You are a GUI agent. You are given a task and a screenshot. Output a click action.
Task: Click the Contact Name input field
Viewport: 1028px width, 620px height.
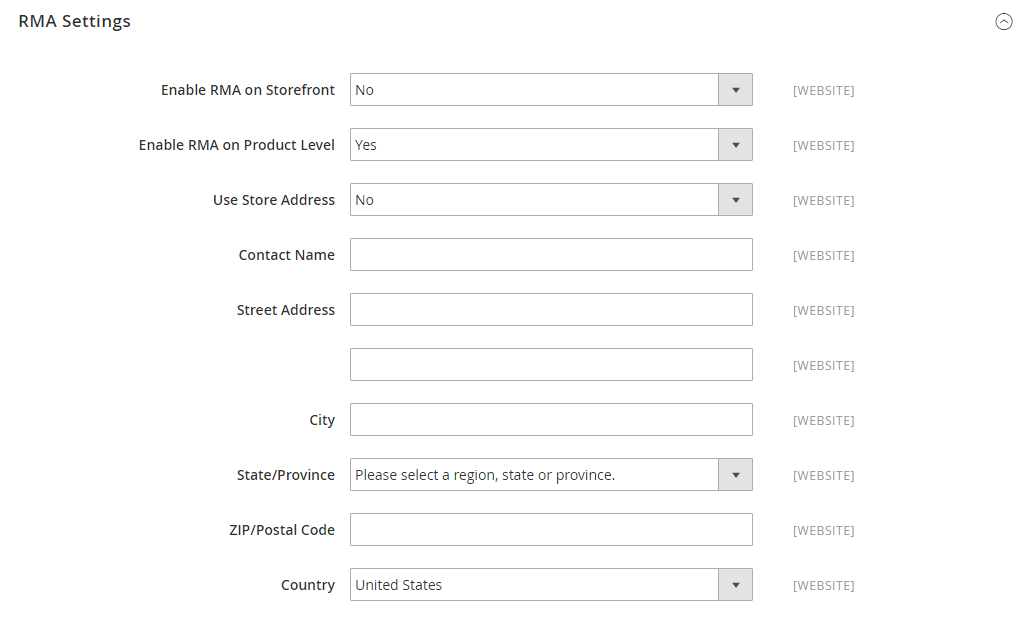point(551,254)
